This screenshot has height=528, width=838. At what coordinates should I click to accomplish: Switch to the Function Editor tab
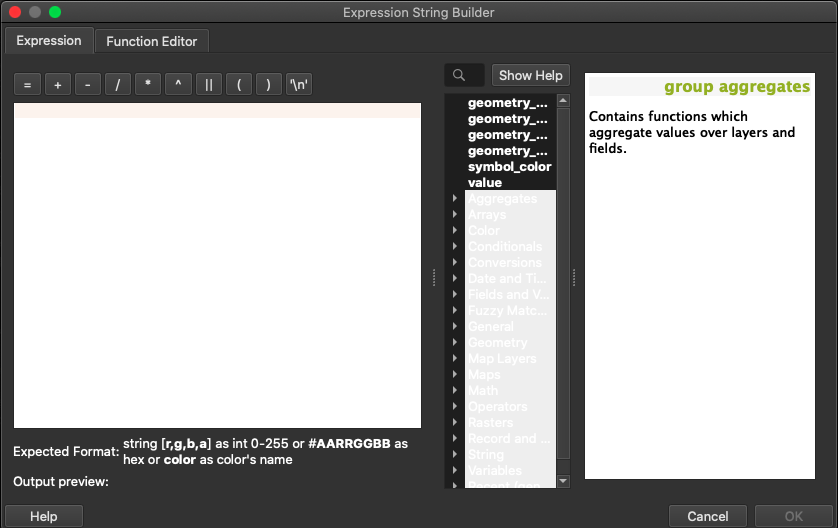coord(152,41)
